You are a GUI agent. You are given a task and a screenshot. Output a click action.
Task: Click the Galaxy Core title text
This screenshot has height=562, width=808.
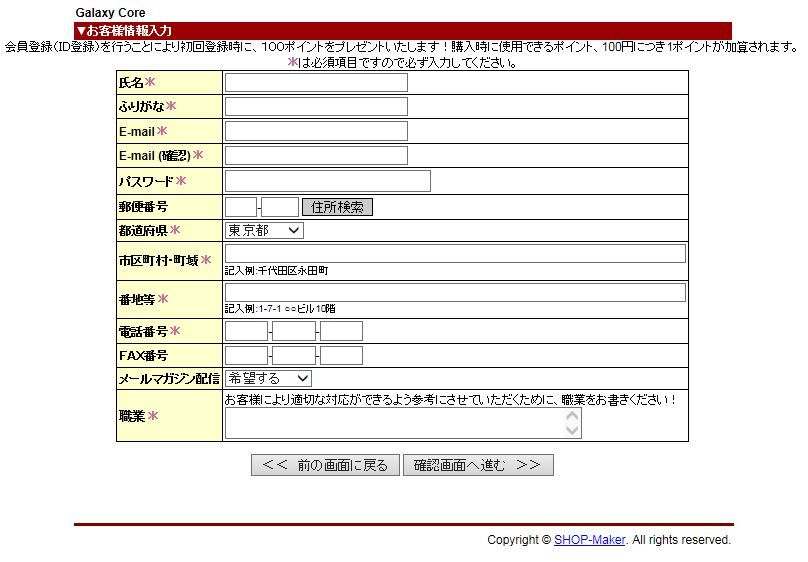tap(110, 13)
